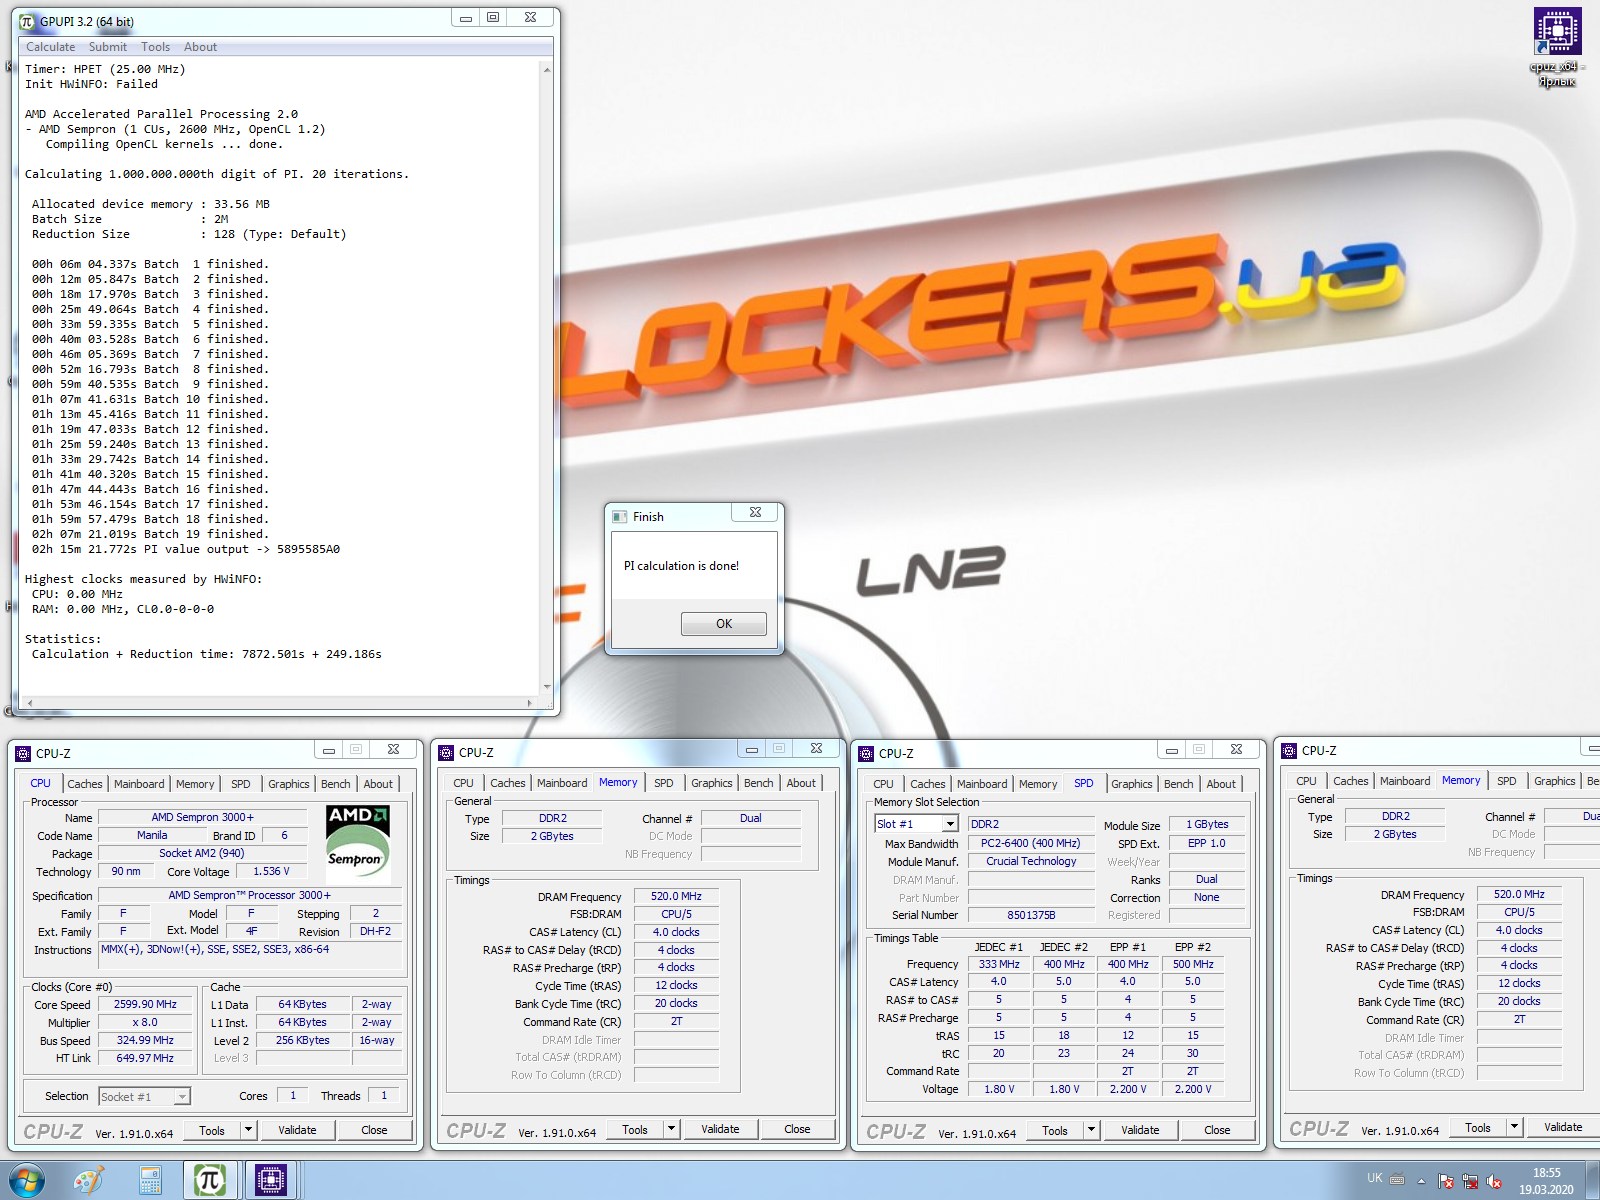Screen dimensions: 1600x1200
Task: Click Validate in the CPU-Z CPU window
Action: click(x=297, y=1130)
